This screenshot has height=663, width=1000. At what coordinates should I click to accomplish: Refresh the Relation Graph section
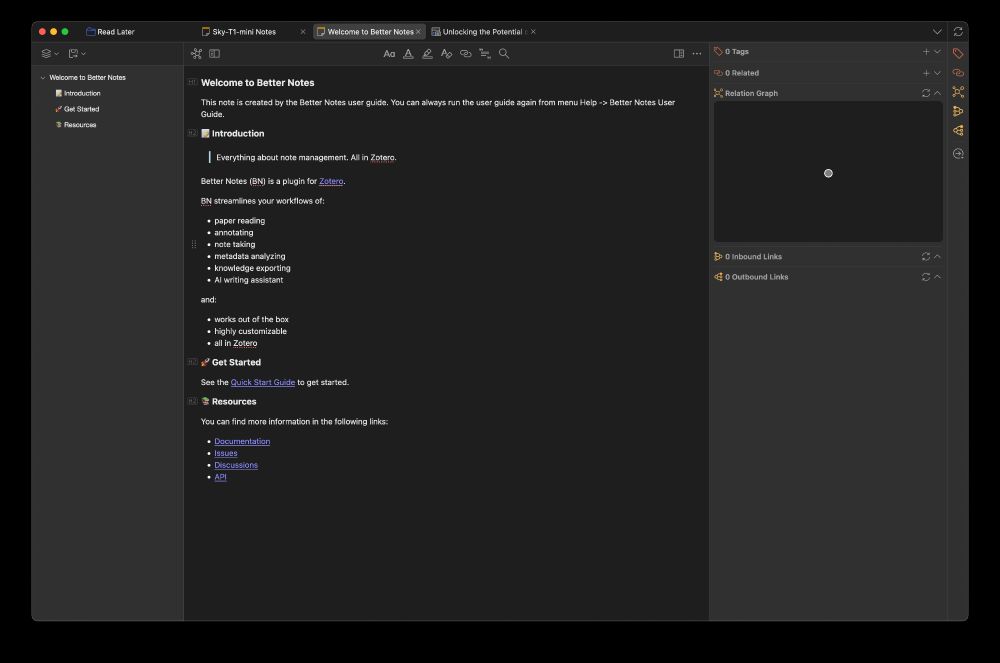(926, 93)
